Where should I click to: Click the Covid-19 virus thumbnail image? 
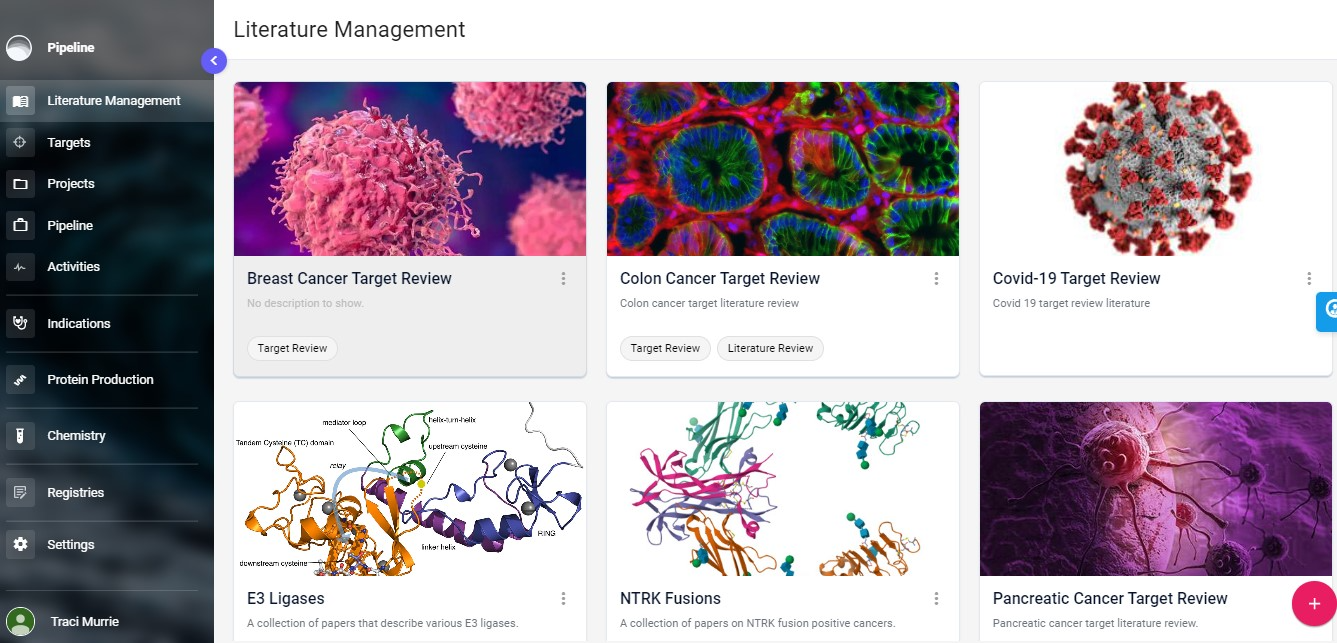[1155, 168]
